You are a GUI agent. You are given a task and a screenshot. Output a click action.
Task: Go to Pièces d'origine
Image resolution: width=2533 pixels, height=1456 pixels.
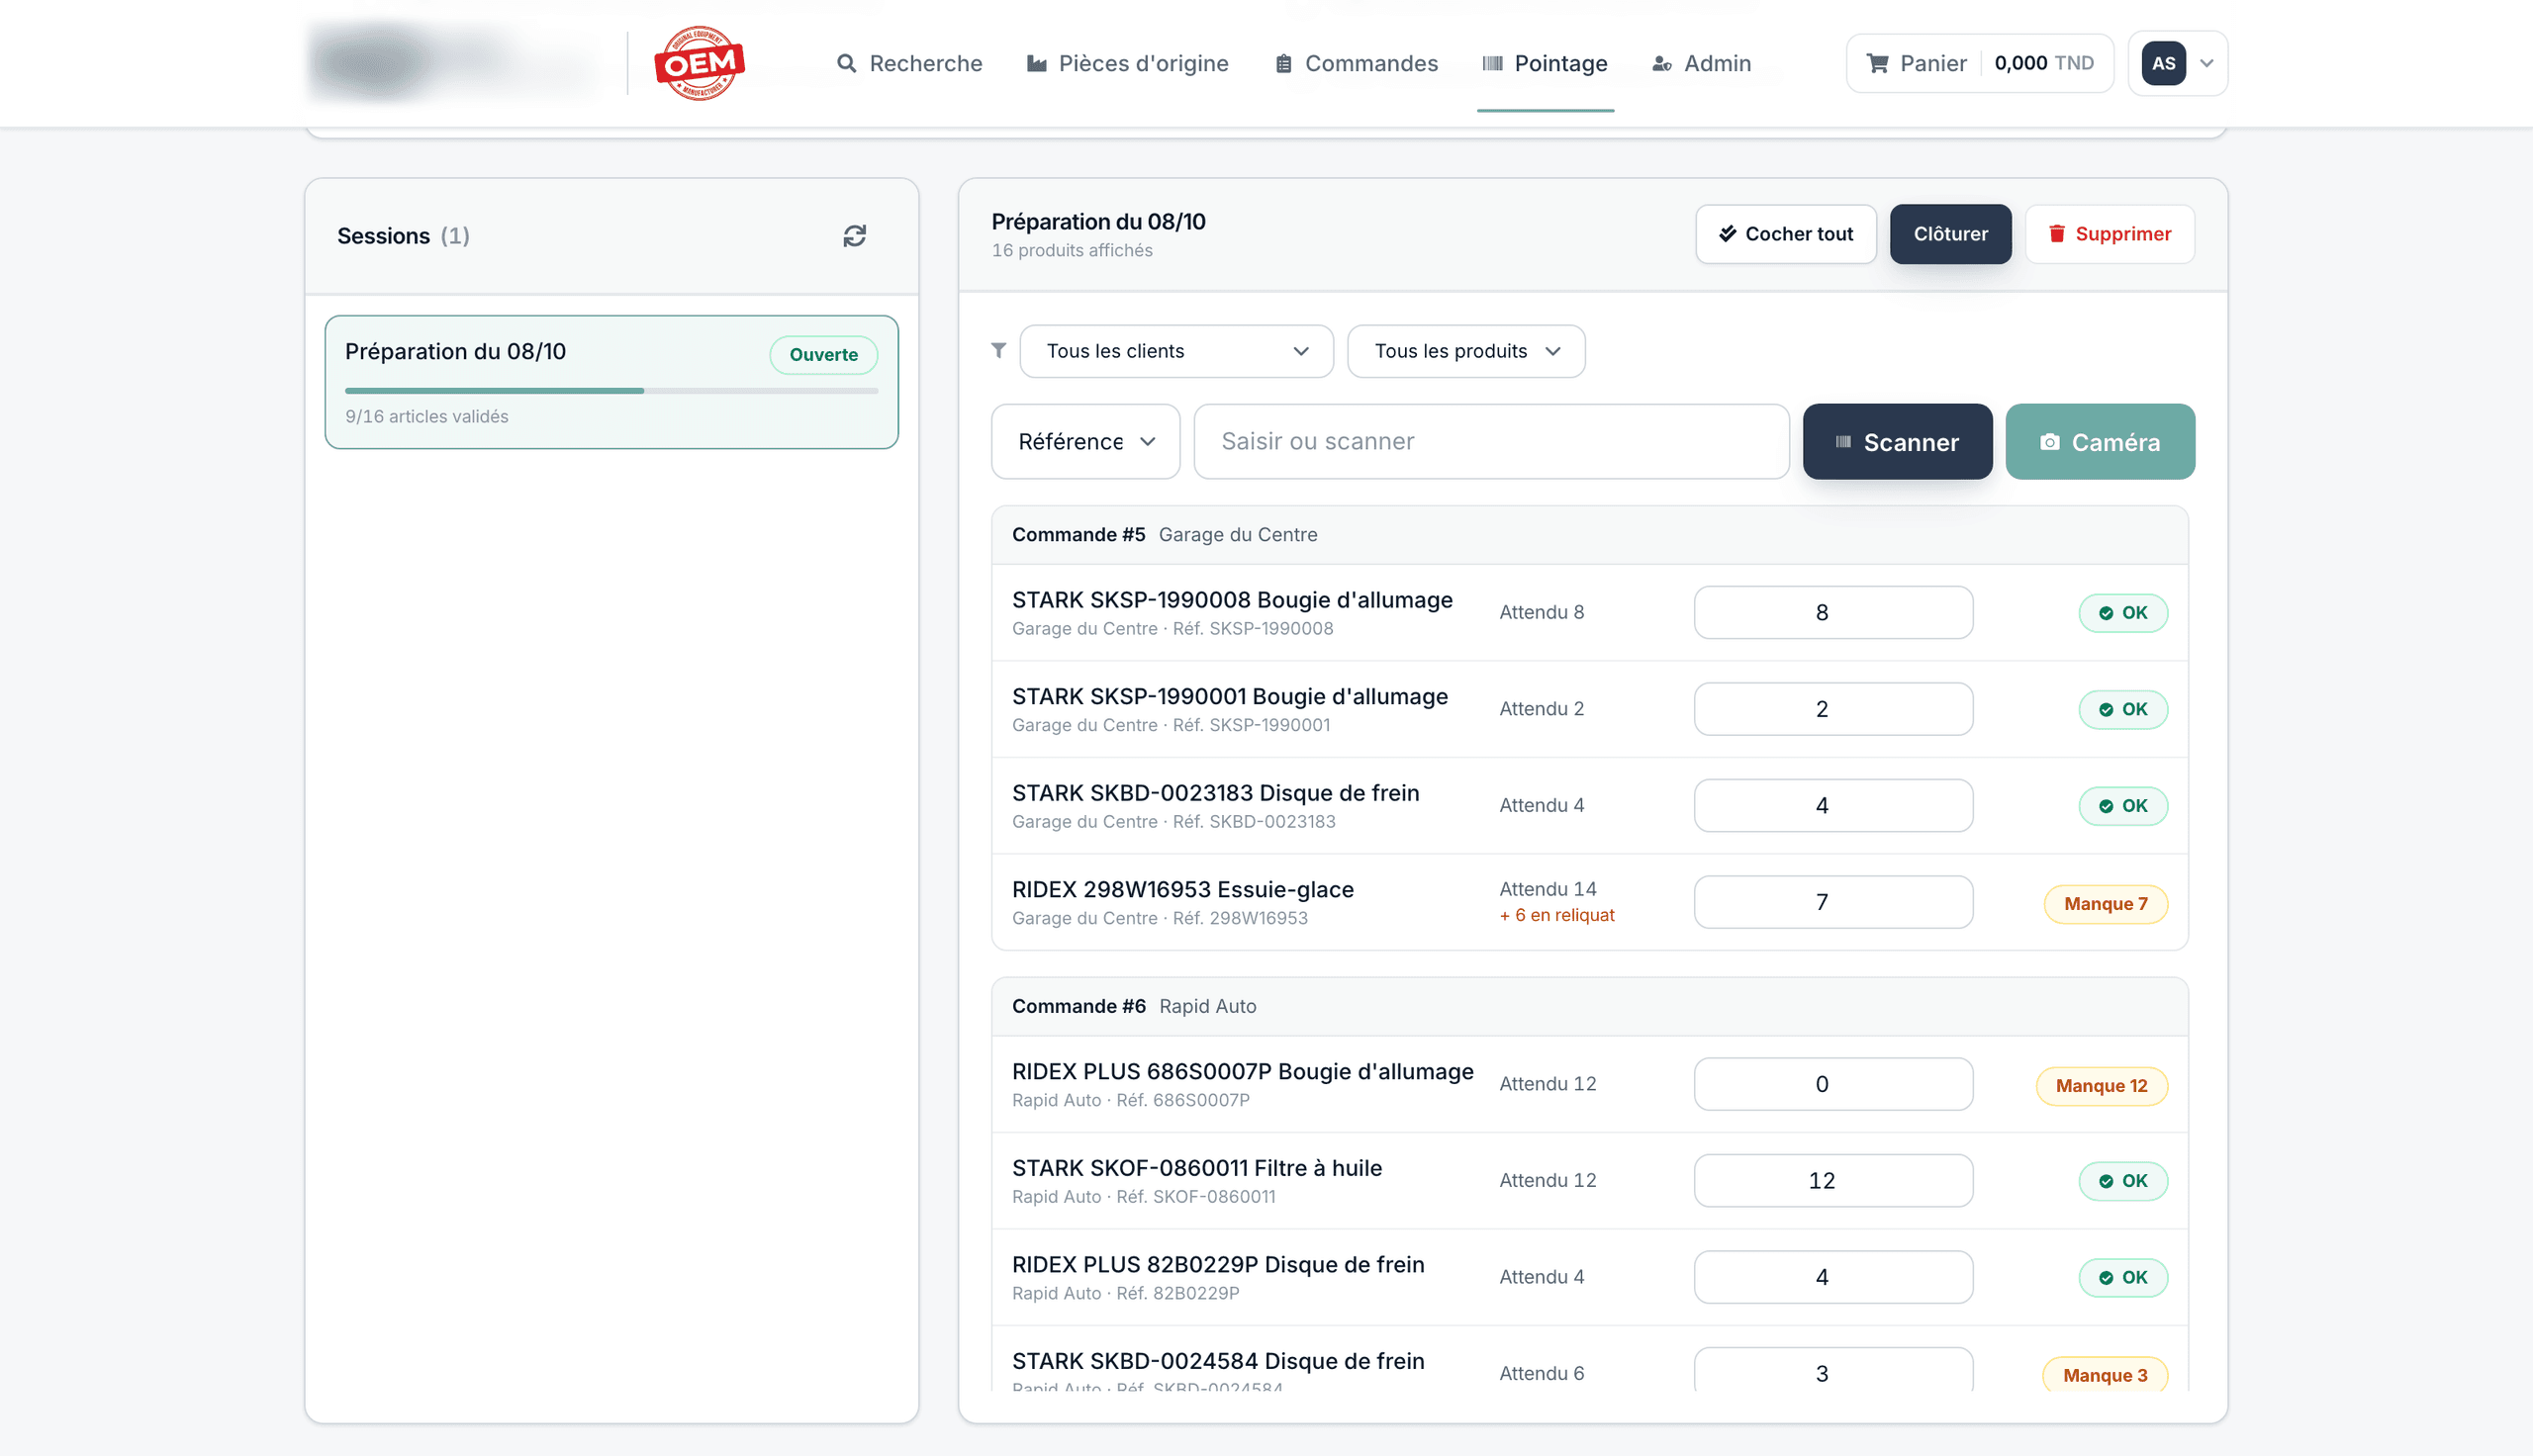(x=1127, y=63)
